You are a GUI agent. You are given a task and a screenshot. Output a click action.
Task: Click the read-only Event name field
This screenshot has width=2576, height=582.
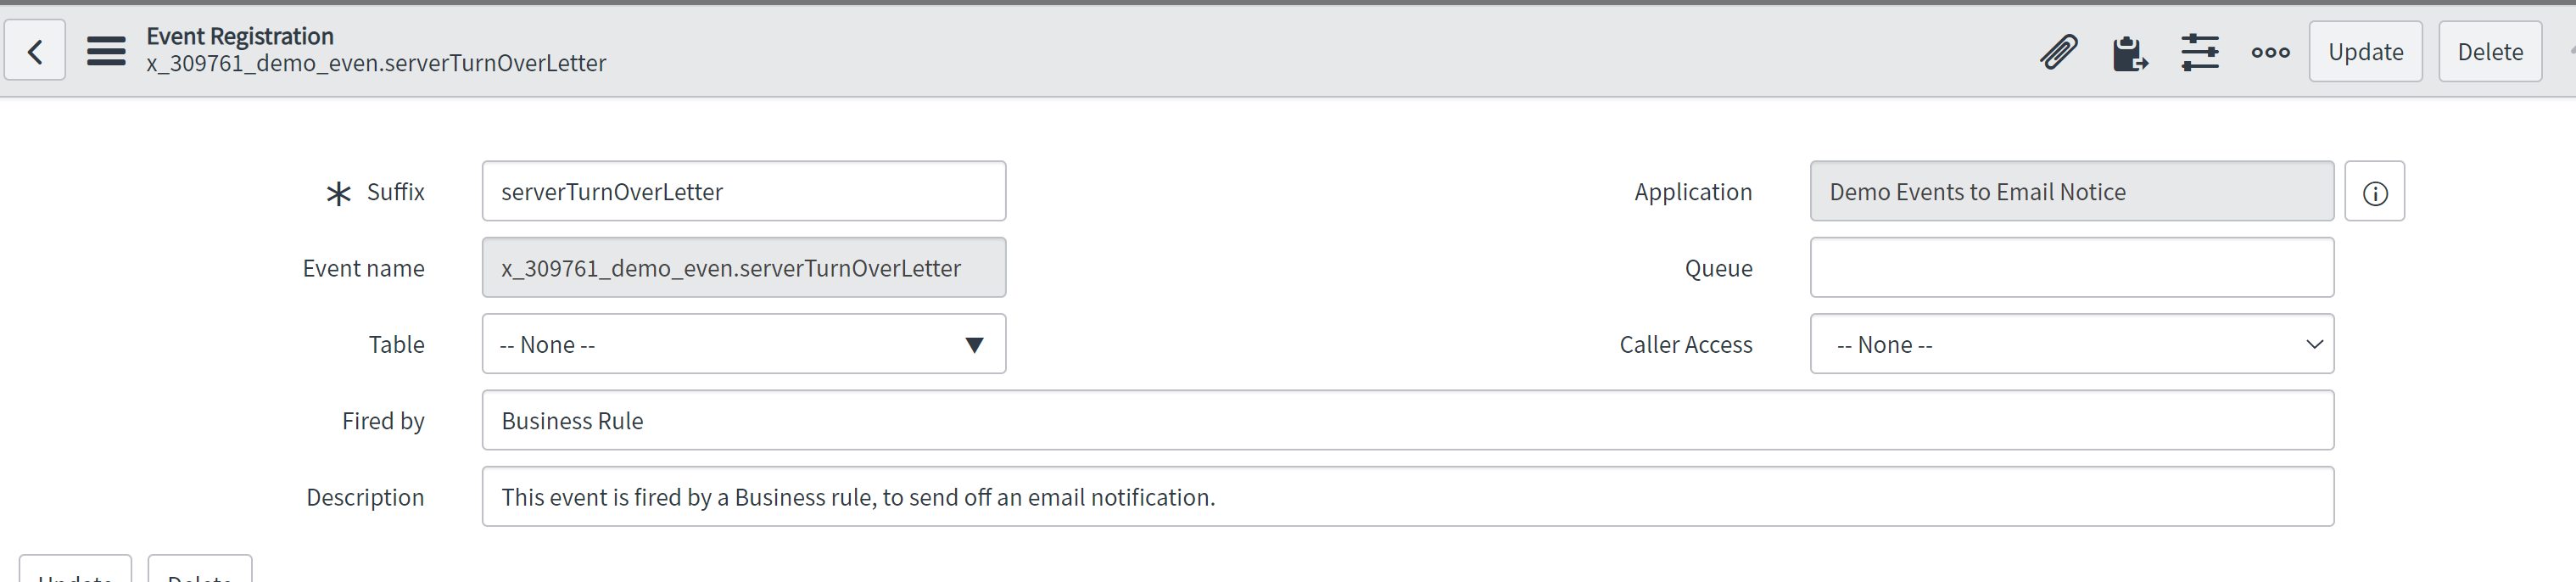pos(743,268)
